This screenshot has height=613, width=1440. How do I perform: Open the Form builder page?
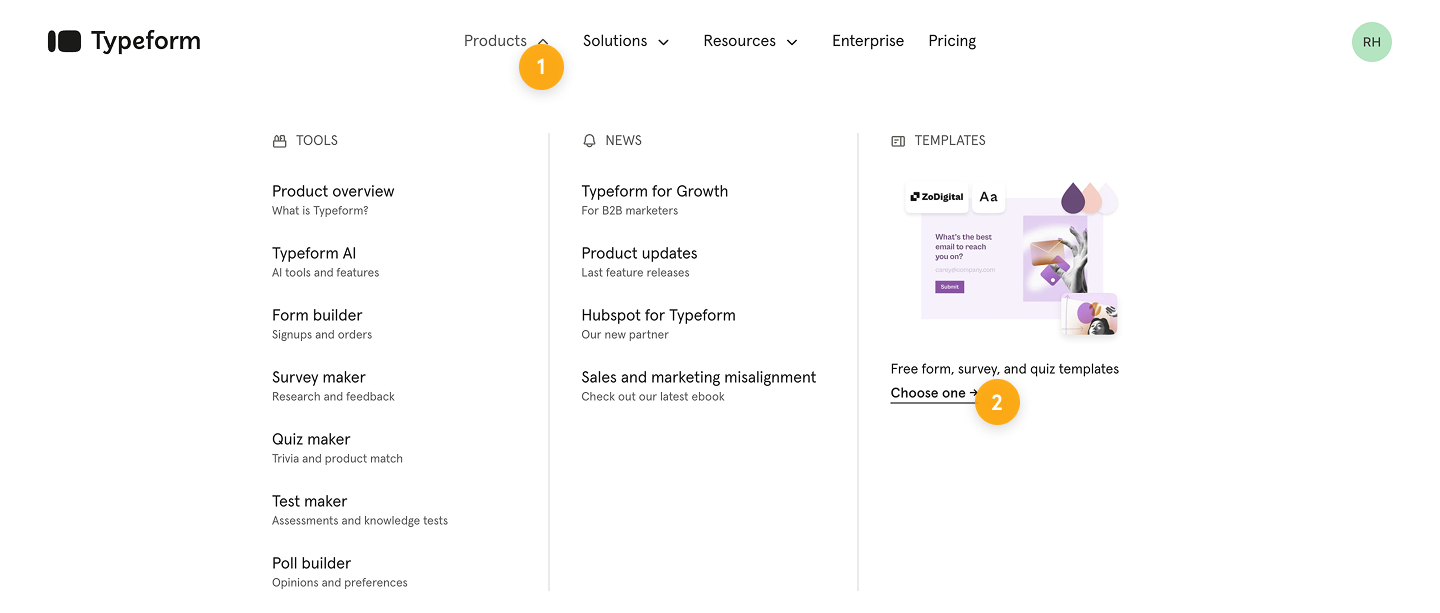coord(317,316)
